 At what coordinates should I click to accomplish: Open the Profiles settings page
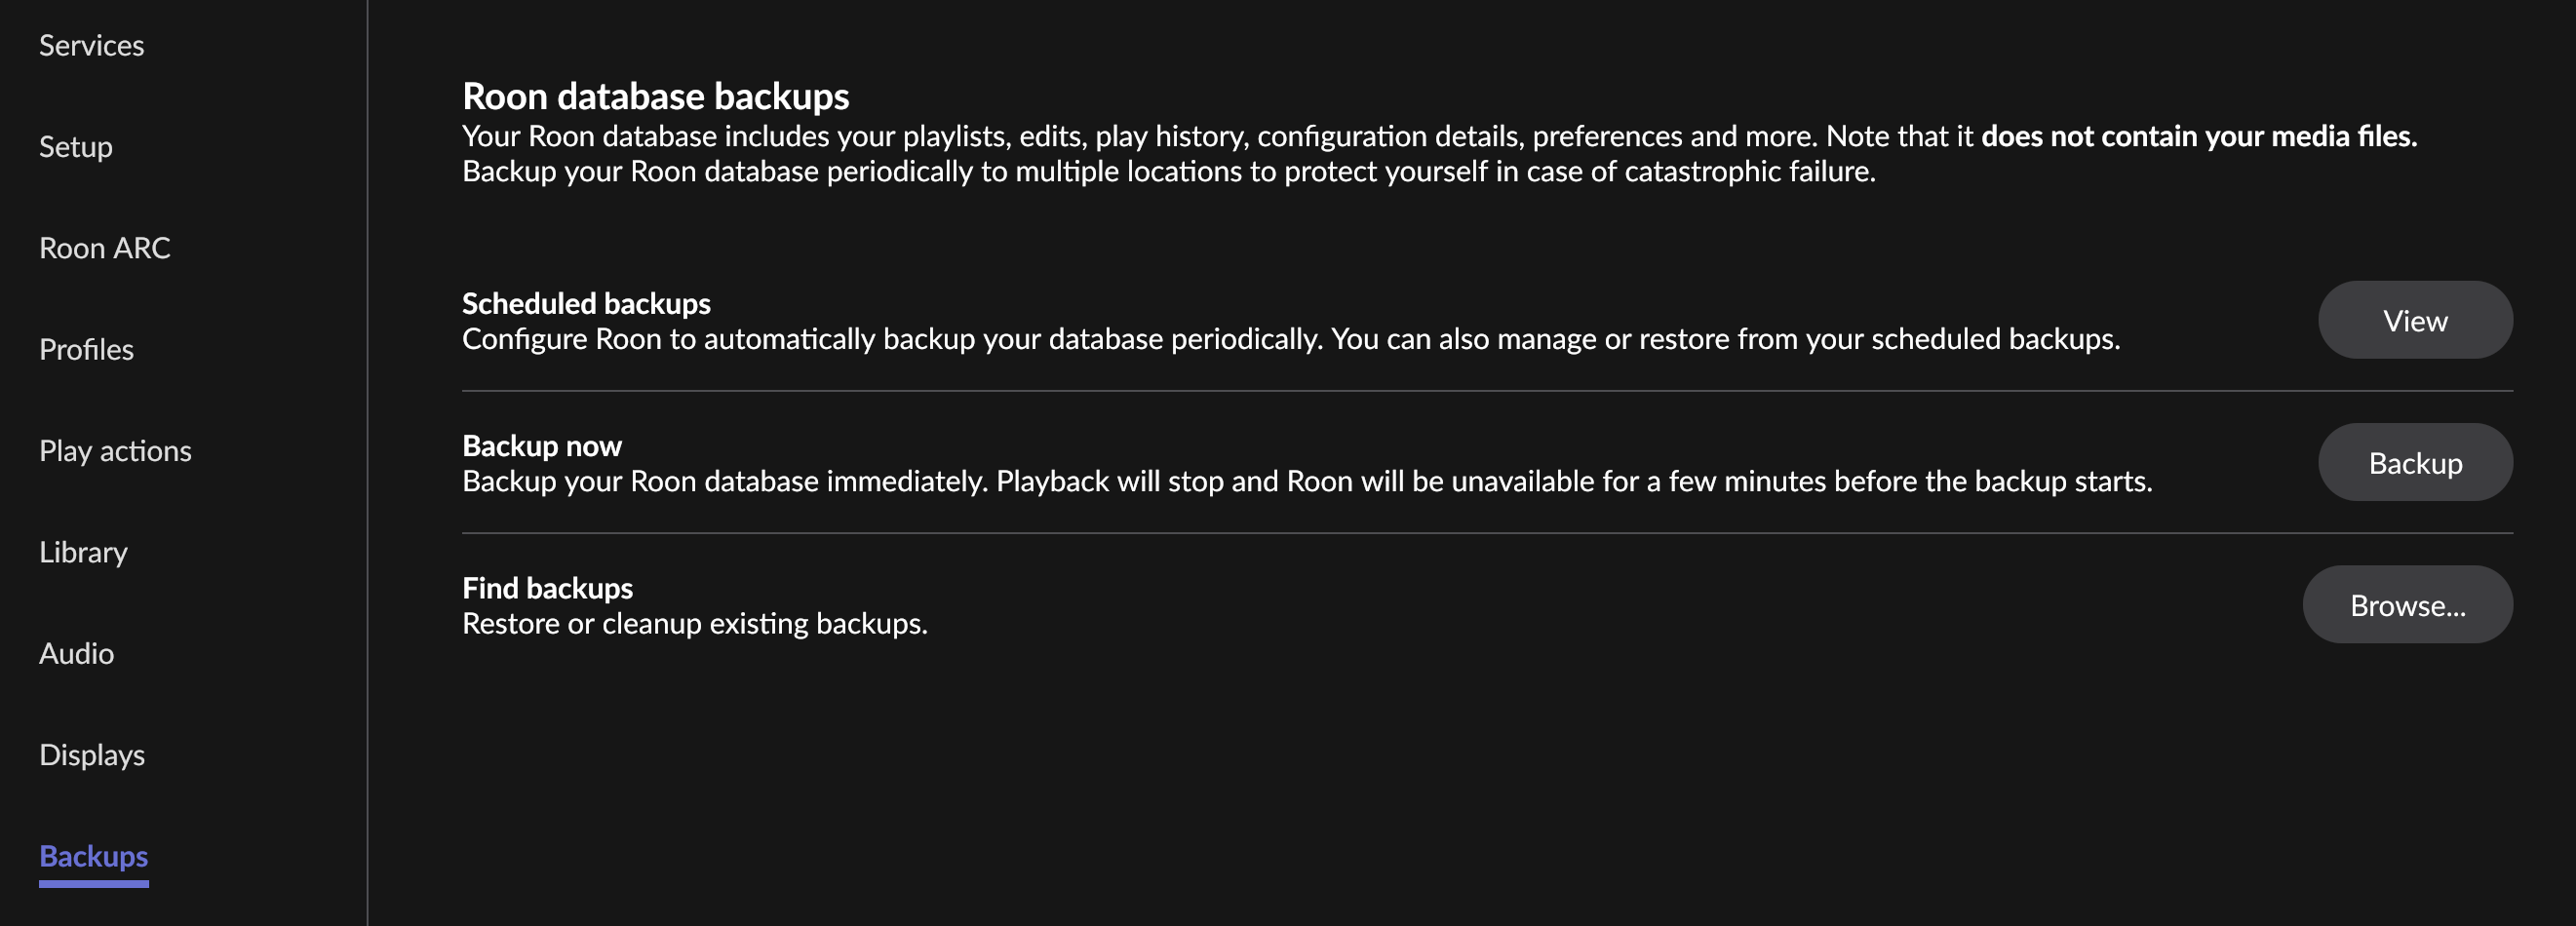coord(86,350)
